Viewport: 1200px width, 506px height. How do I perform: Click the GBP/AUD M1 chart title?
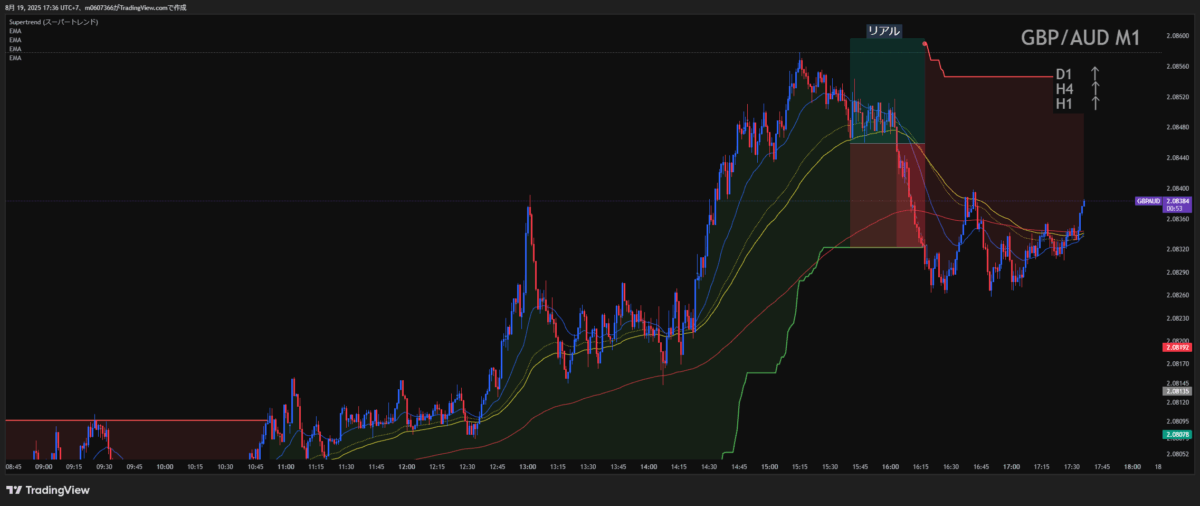coord(1079,38)
